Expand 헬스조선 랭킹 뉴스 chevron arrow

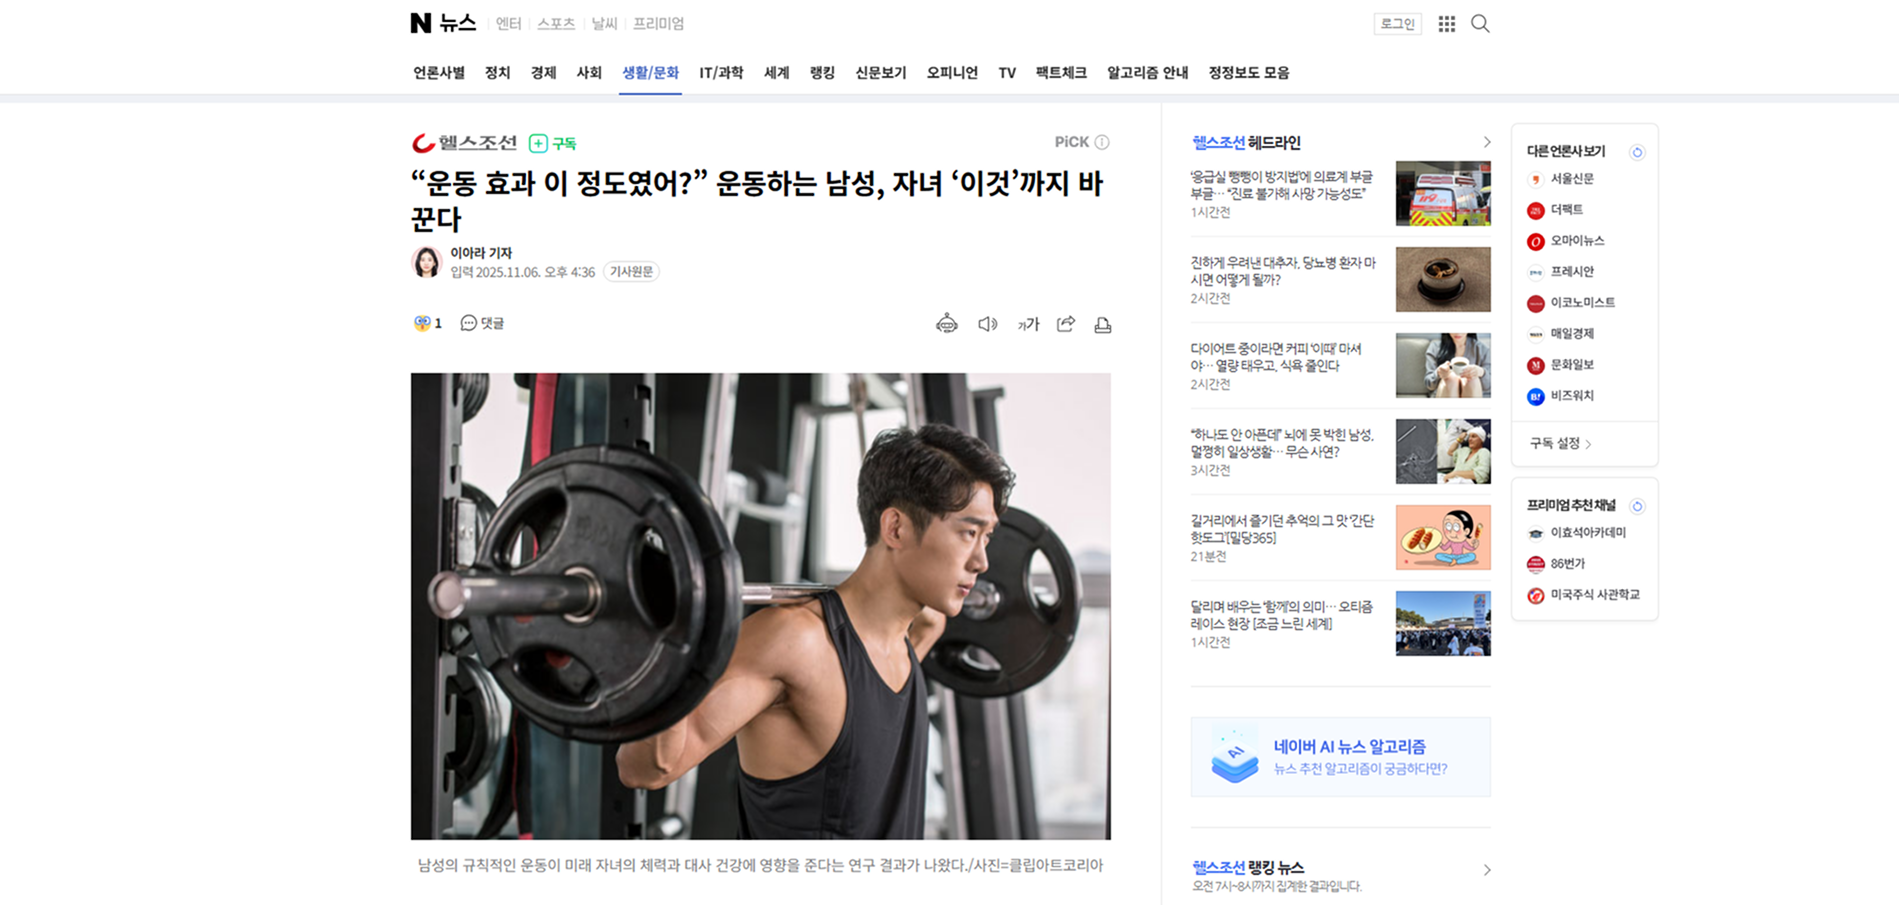point(1486,870)
